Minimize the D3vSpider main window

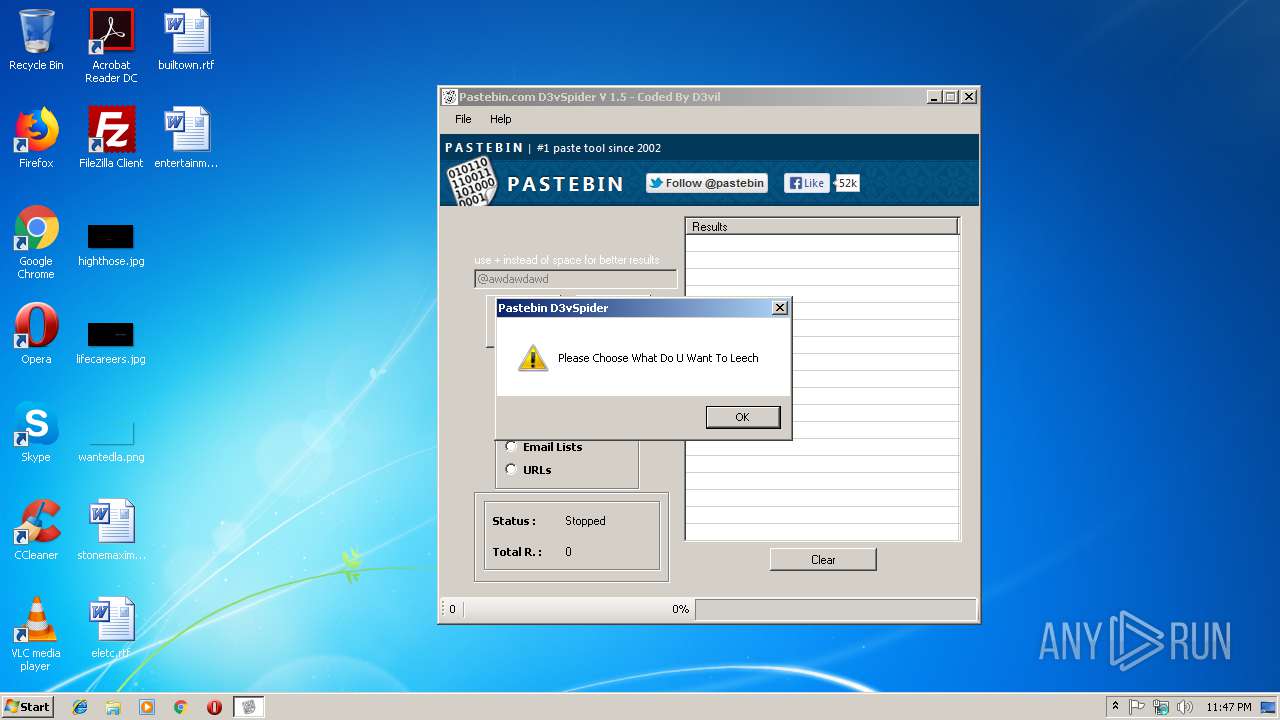(x=934, y=97)
